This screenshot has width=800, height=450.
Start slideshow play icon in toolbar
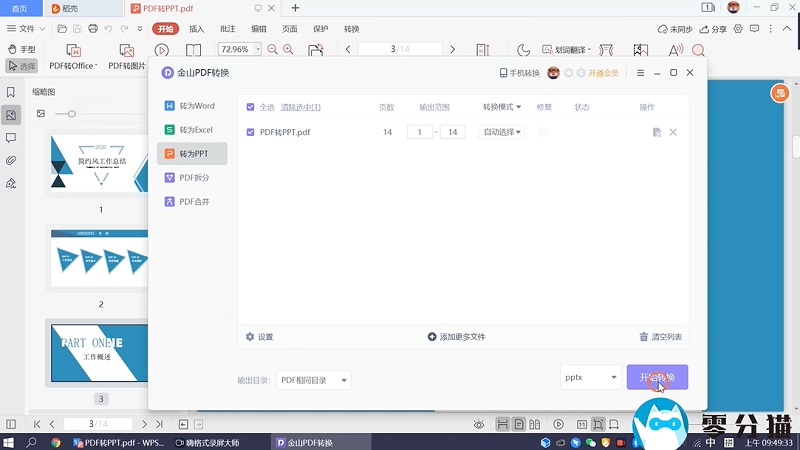(x=162, y=50)
